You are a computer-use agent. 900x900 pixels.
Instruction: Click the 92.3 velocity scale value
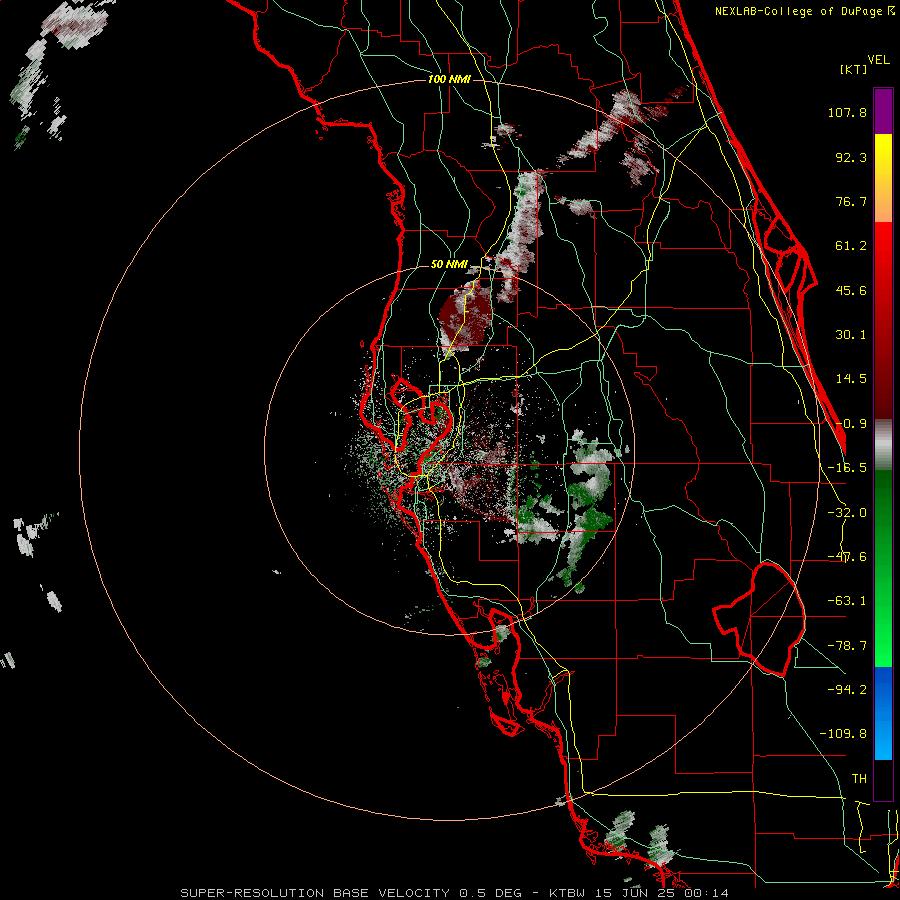pos(851,157)
